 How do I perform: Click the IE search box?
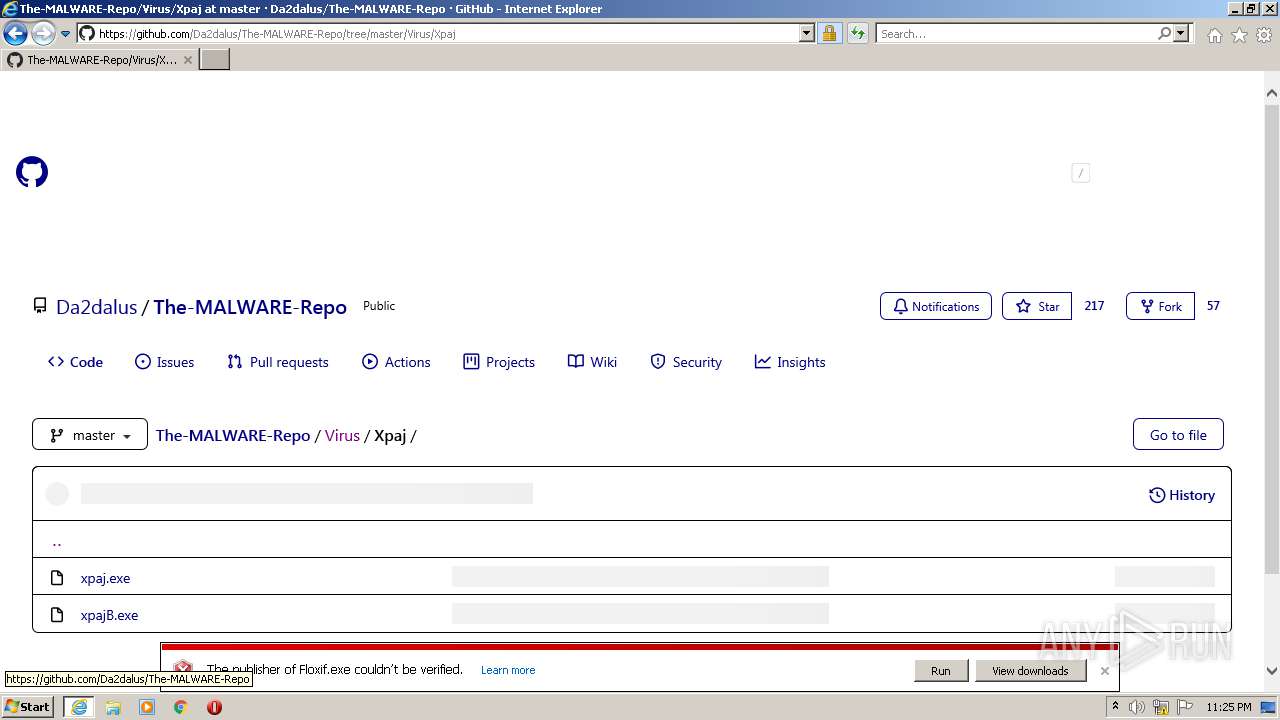pyautogui.click(x=1015, y=34)
